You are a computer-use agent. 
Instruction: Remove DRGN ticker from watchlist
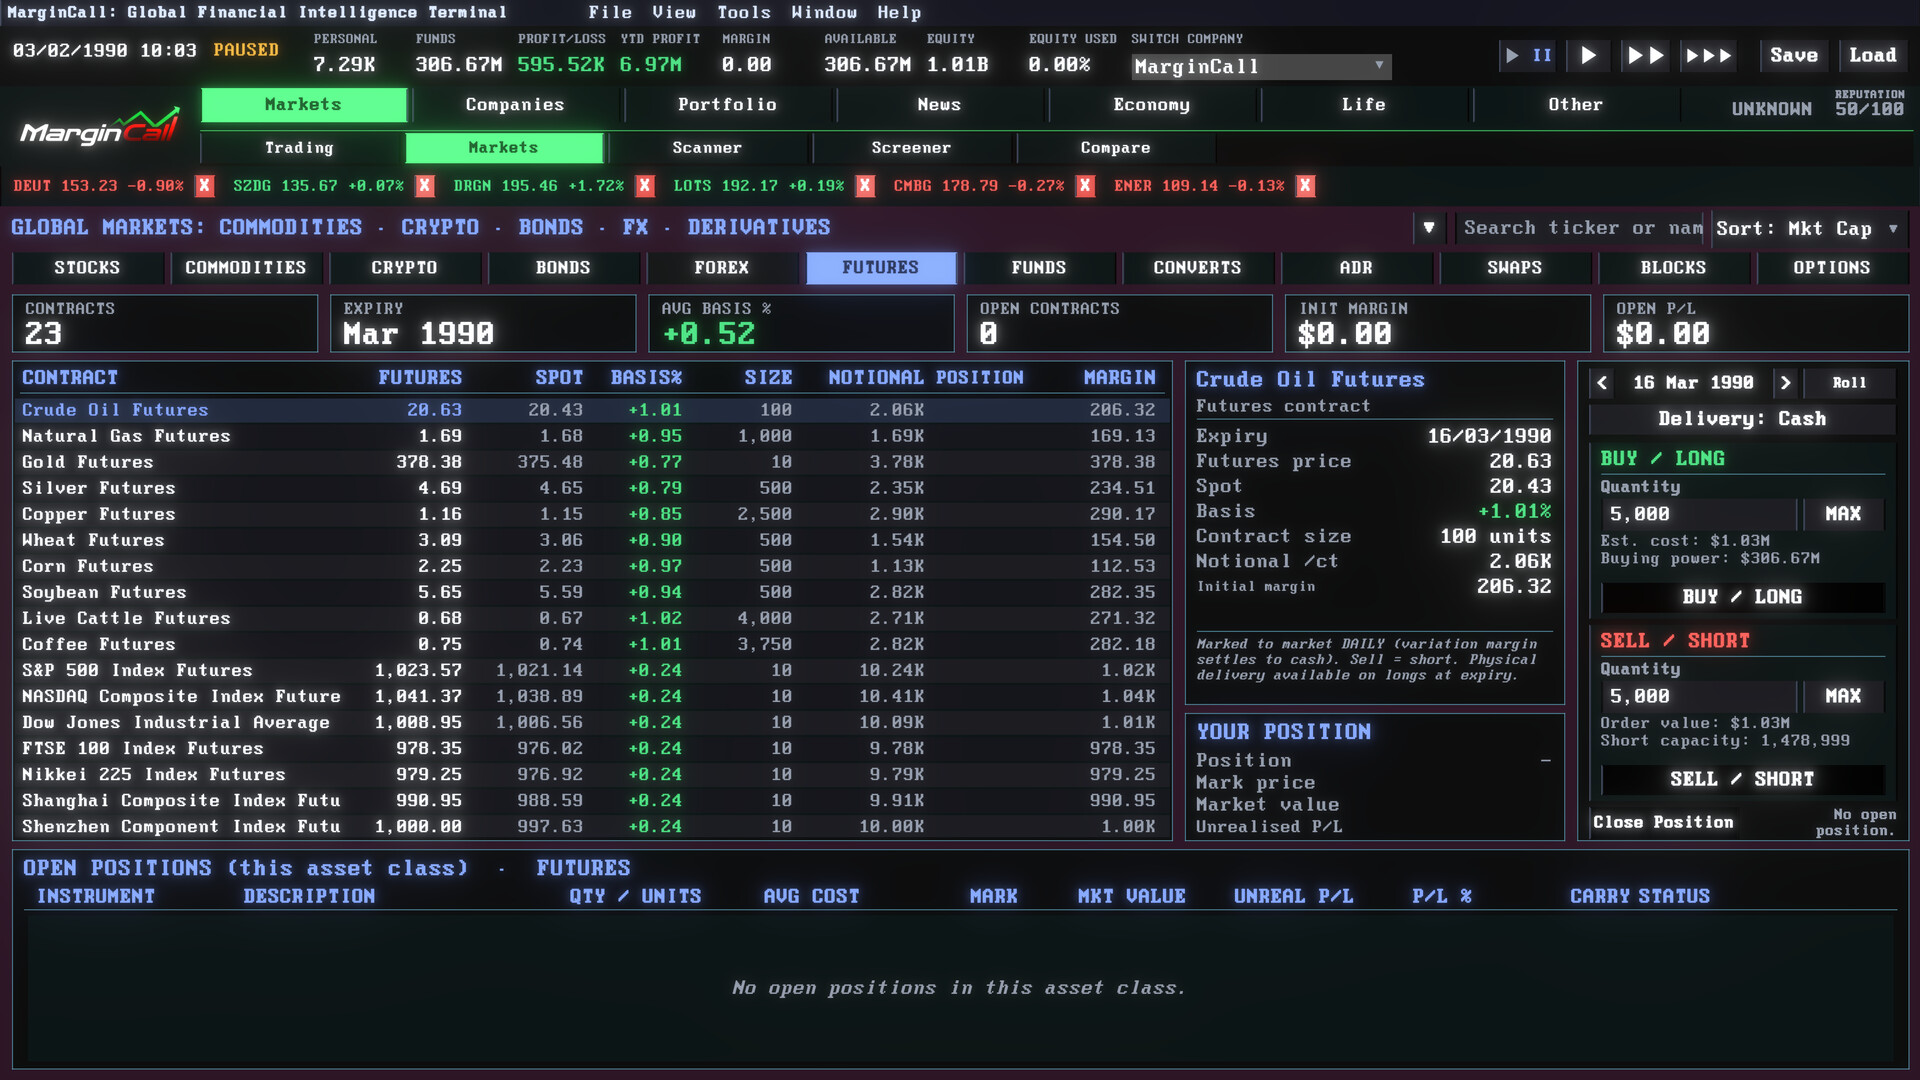pos(645,186)
